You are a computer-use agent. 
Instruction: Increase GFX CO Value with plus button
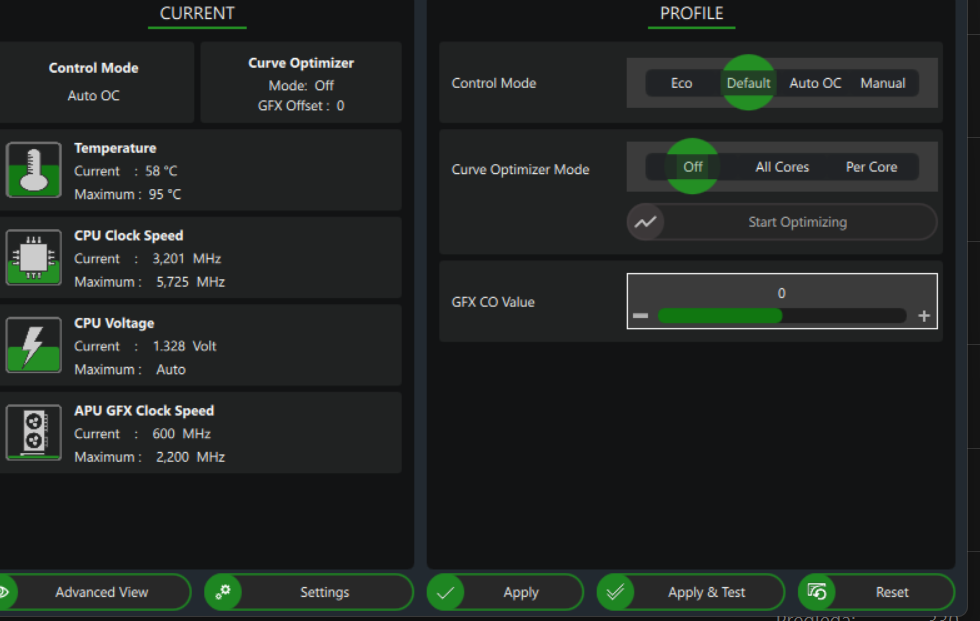[924, 316]
